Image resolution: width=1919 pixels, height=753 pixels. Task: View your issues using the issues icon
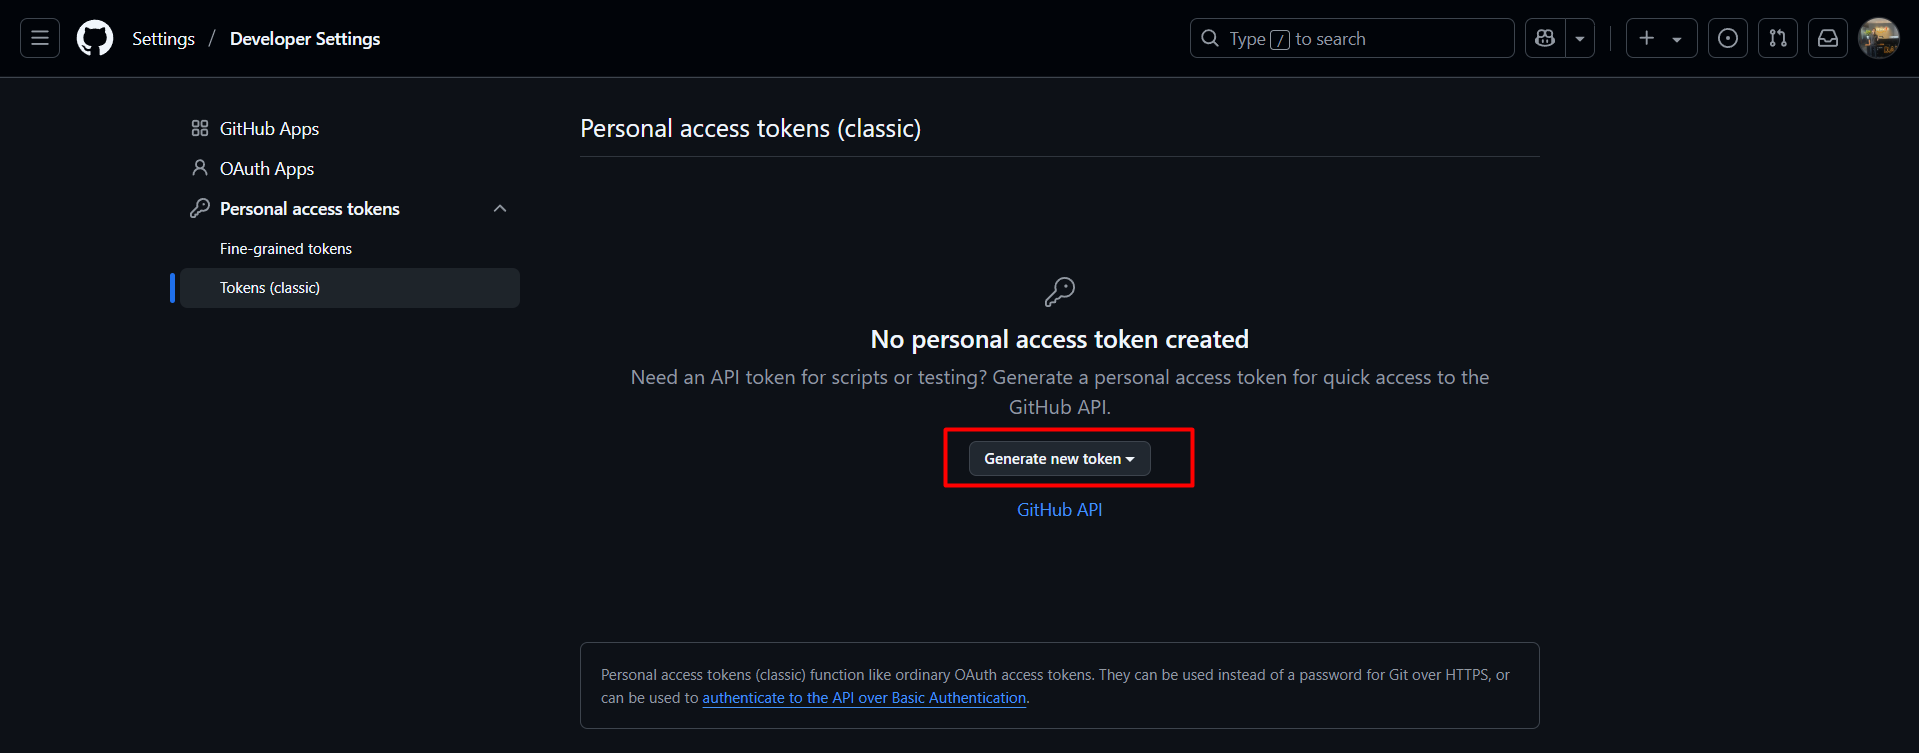(x=1727, y=37)
